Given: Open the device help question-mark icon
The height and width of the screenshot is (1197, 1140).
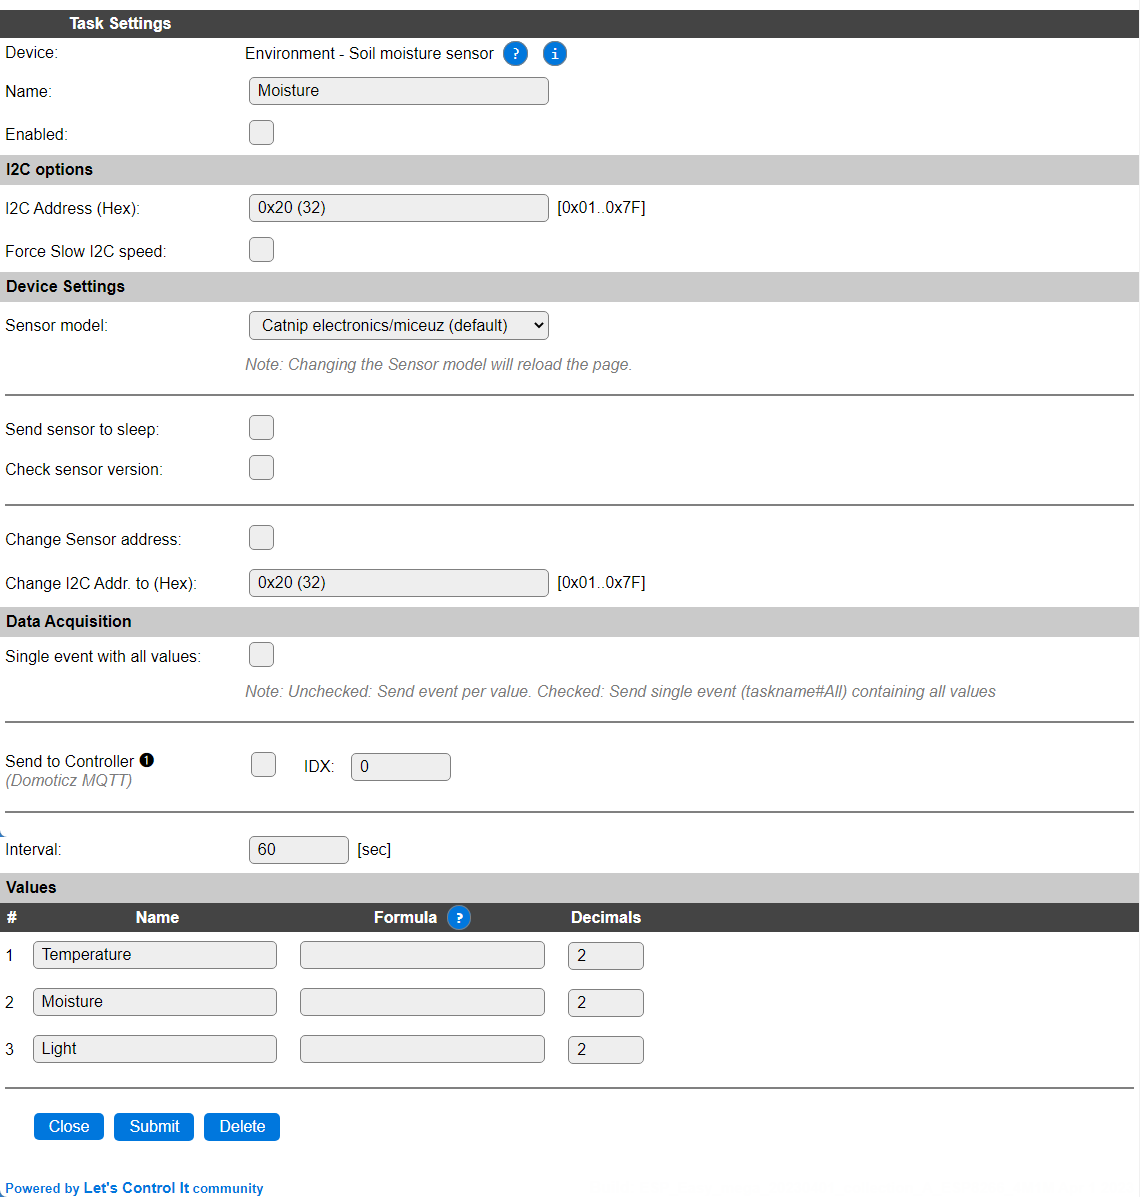Looking at the screenshot, I should tap(515, 53).
